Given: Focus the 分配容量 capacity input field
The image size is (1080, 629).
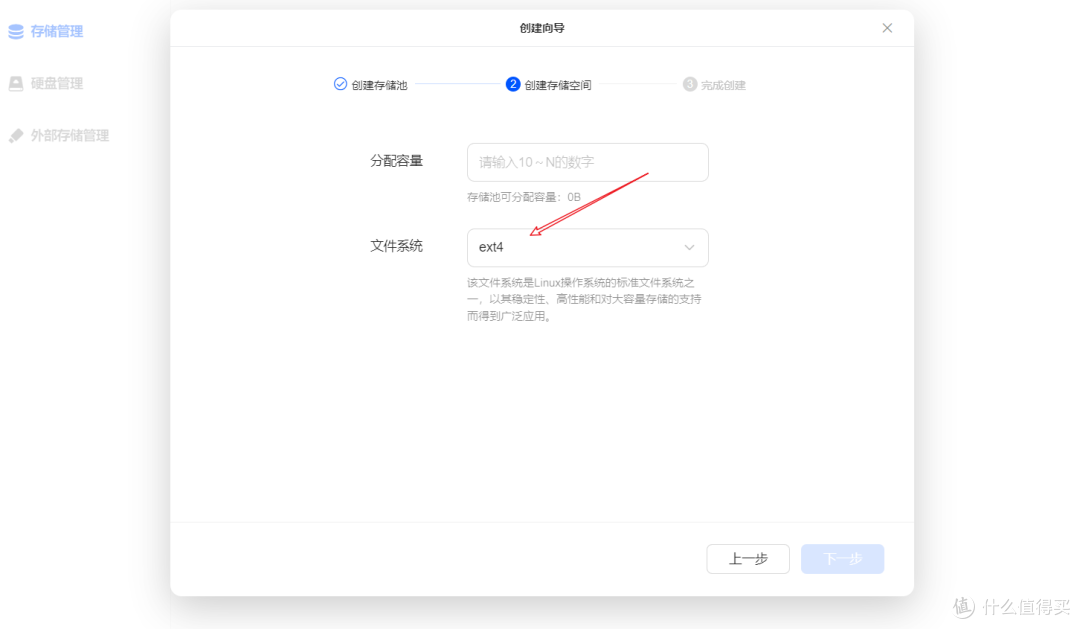Looking at the screenshot, I should (587, 162).
